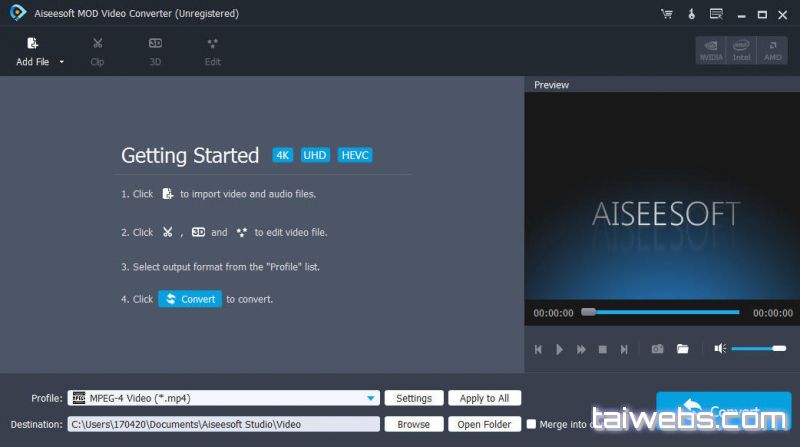Click the volume slider in preview
This screenshot has width=800, height=447.
pos(759,348)
